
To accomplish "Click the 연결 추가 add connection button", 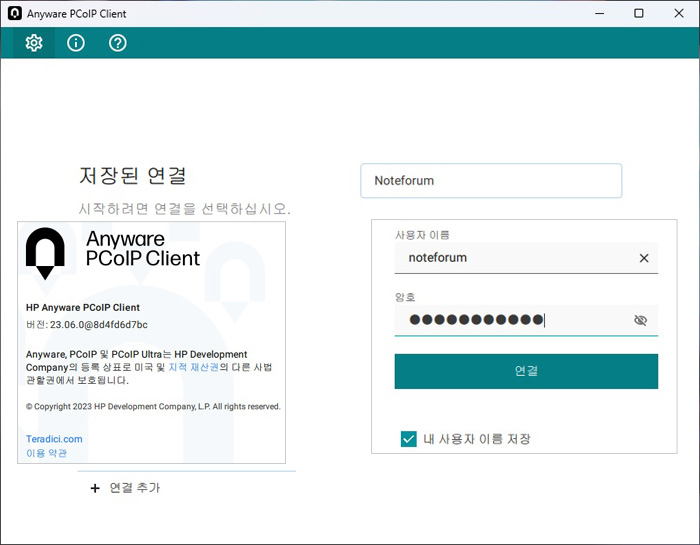I will (125, 488).
